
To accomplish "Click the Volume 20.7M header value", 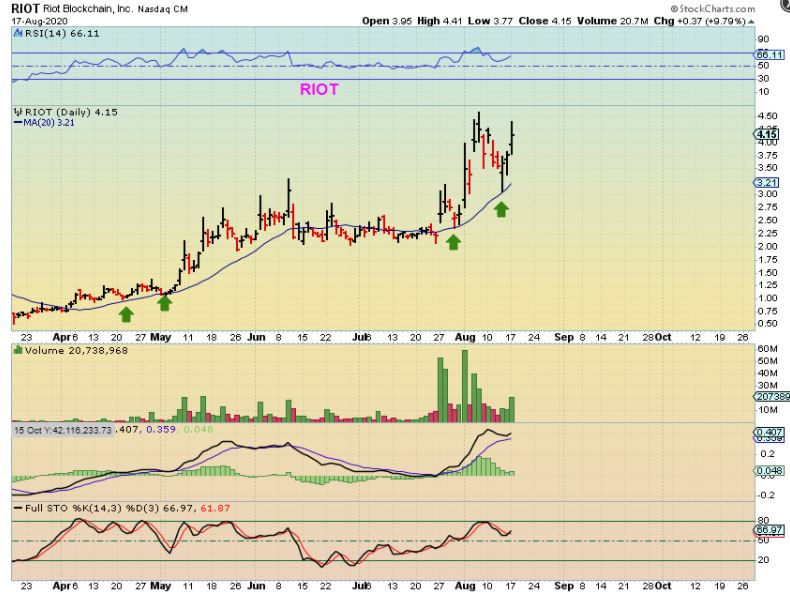I will pyautogui.click(x=612, y=21).
